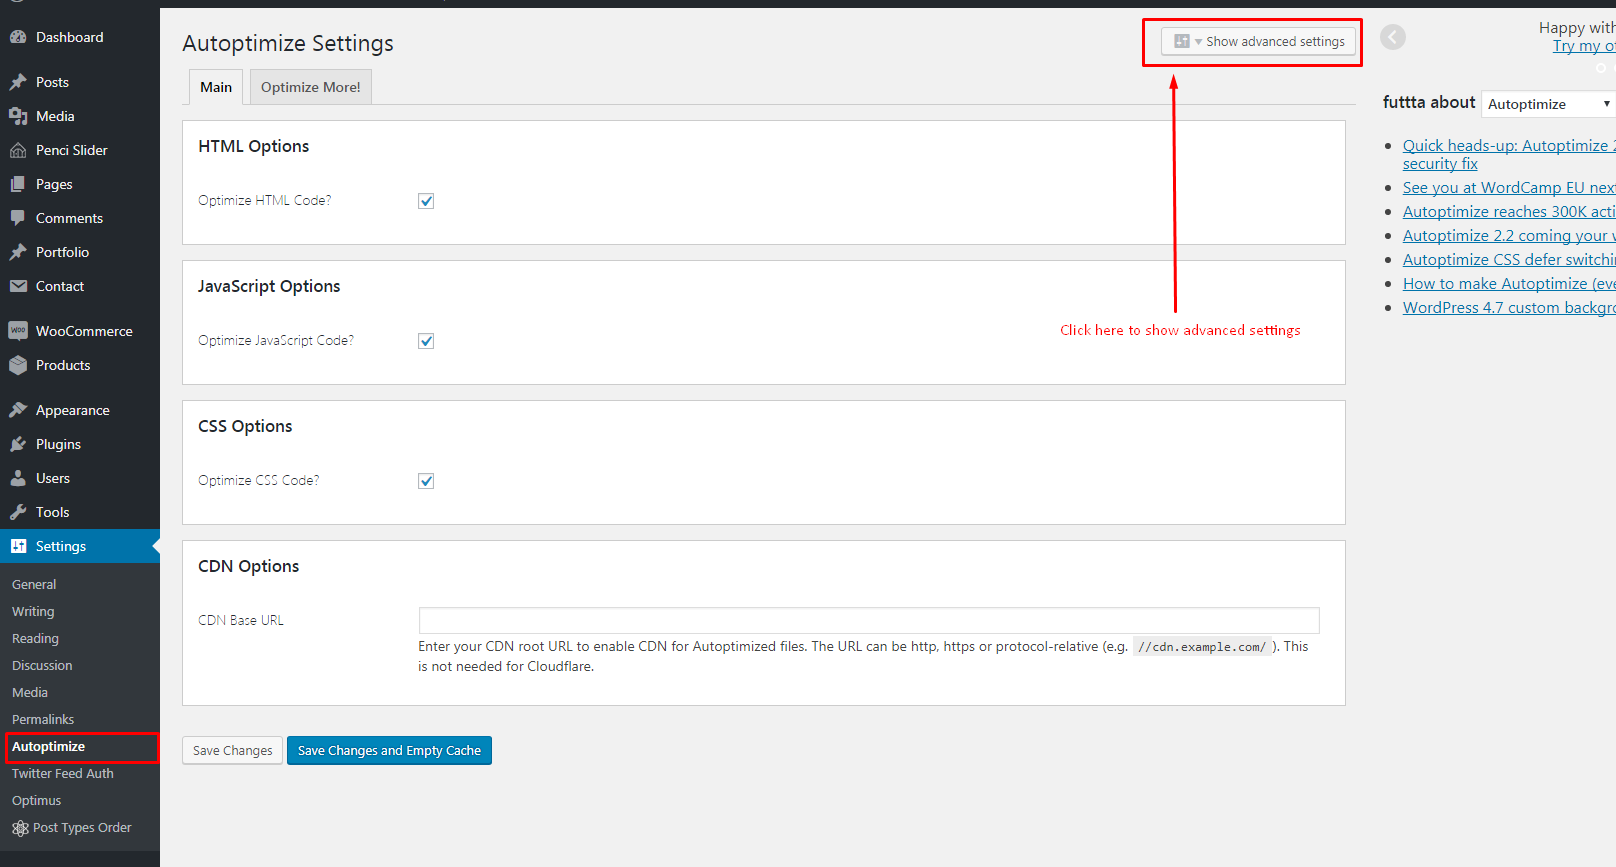Open the futtta about Autoptimize dropdown
Viewport: 1616px width, 867px height.
[1548, 104]
